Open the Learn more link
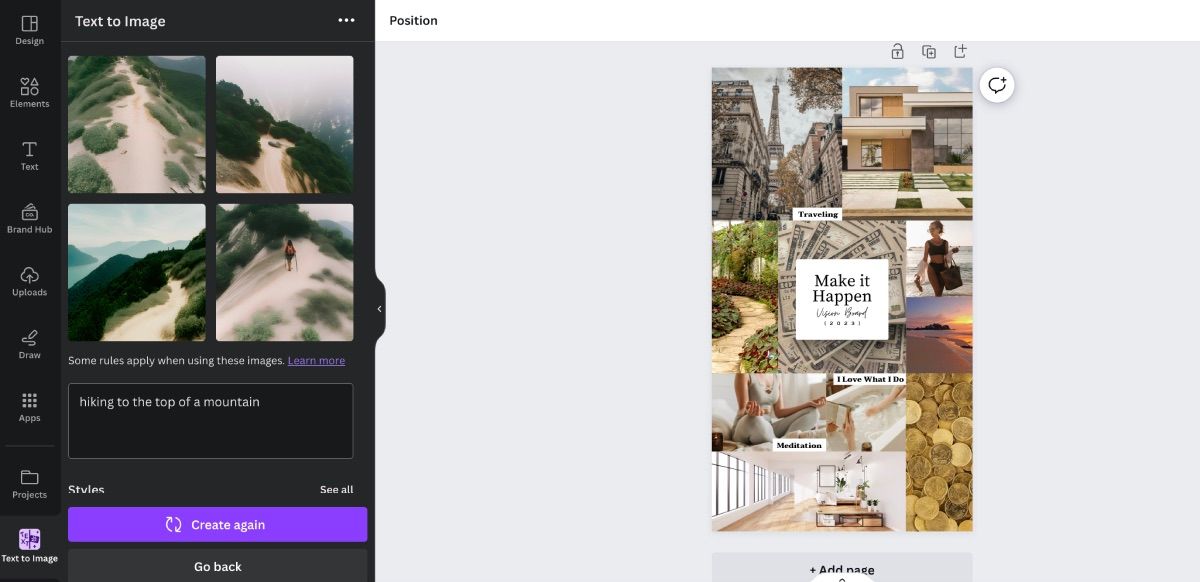 click(316, 360)
